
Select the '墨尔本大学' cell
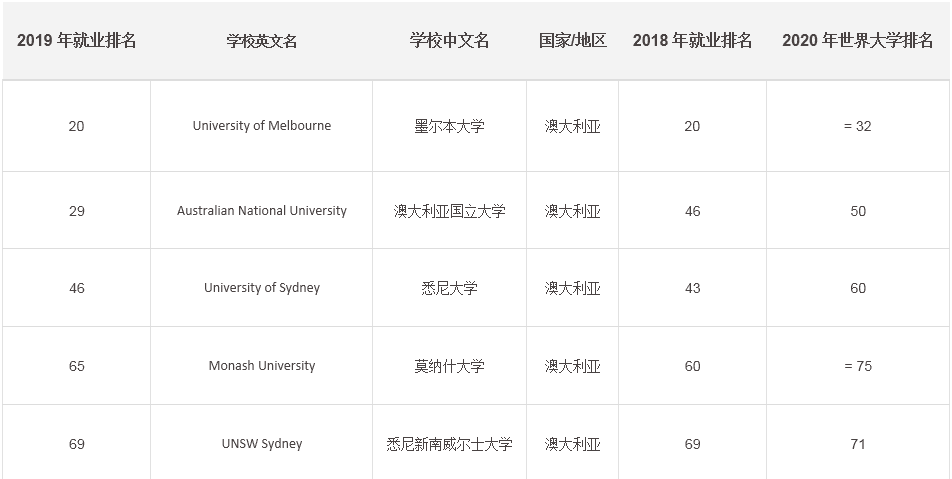(449, 126)
